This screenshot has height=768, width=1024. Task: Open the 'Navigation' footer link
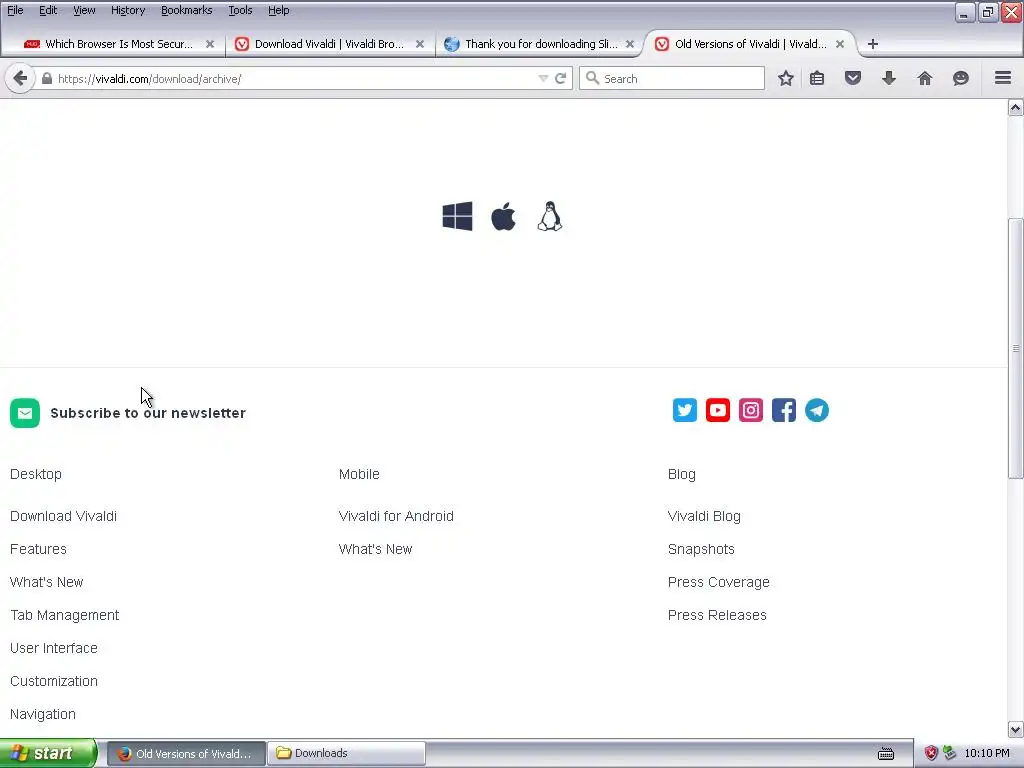click(x=42, y=714)
